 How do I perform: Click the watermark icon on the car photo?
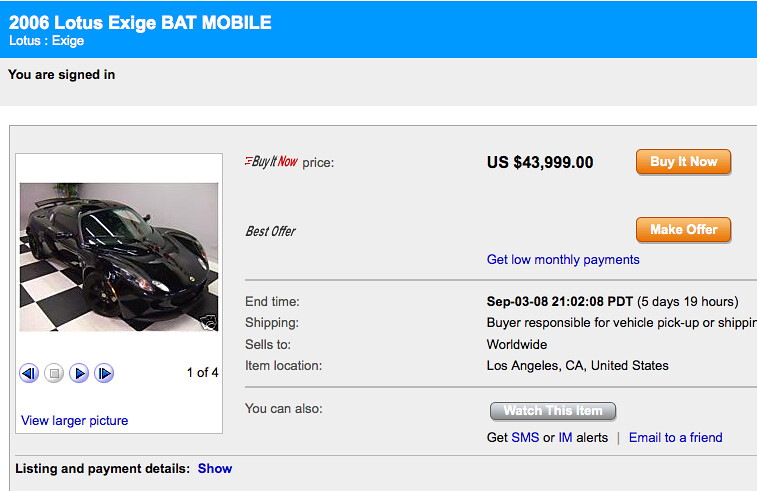pyautogui.click(x=209, y=322)
